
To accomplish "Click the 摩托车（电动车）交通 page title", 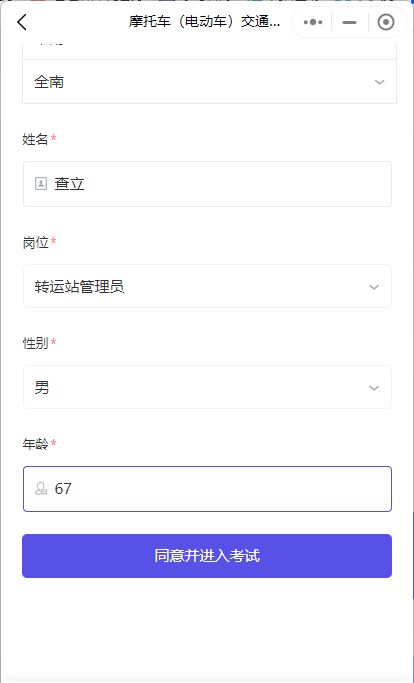I will (x=204, y=21).
